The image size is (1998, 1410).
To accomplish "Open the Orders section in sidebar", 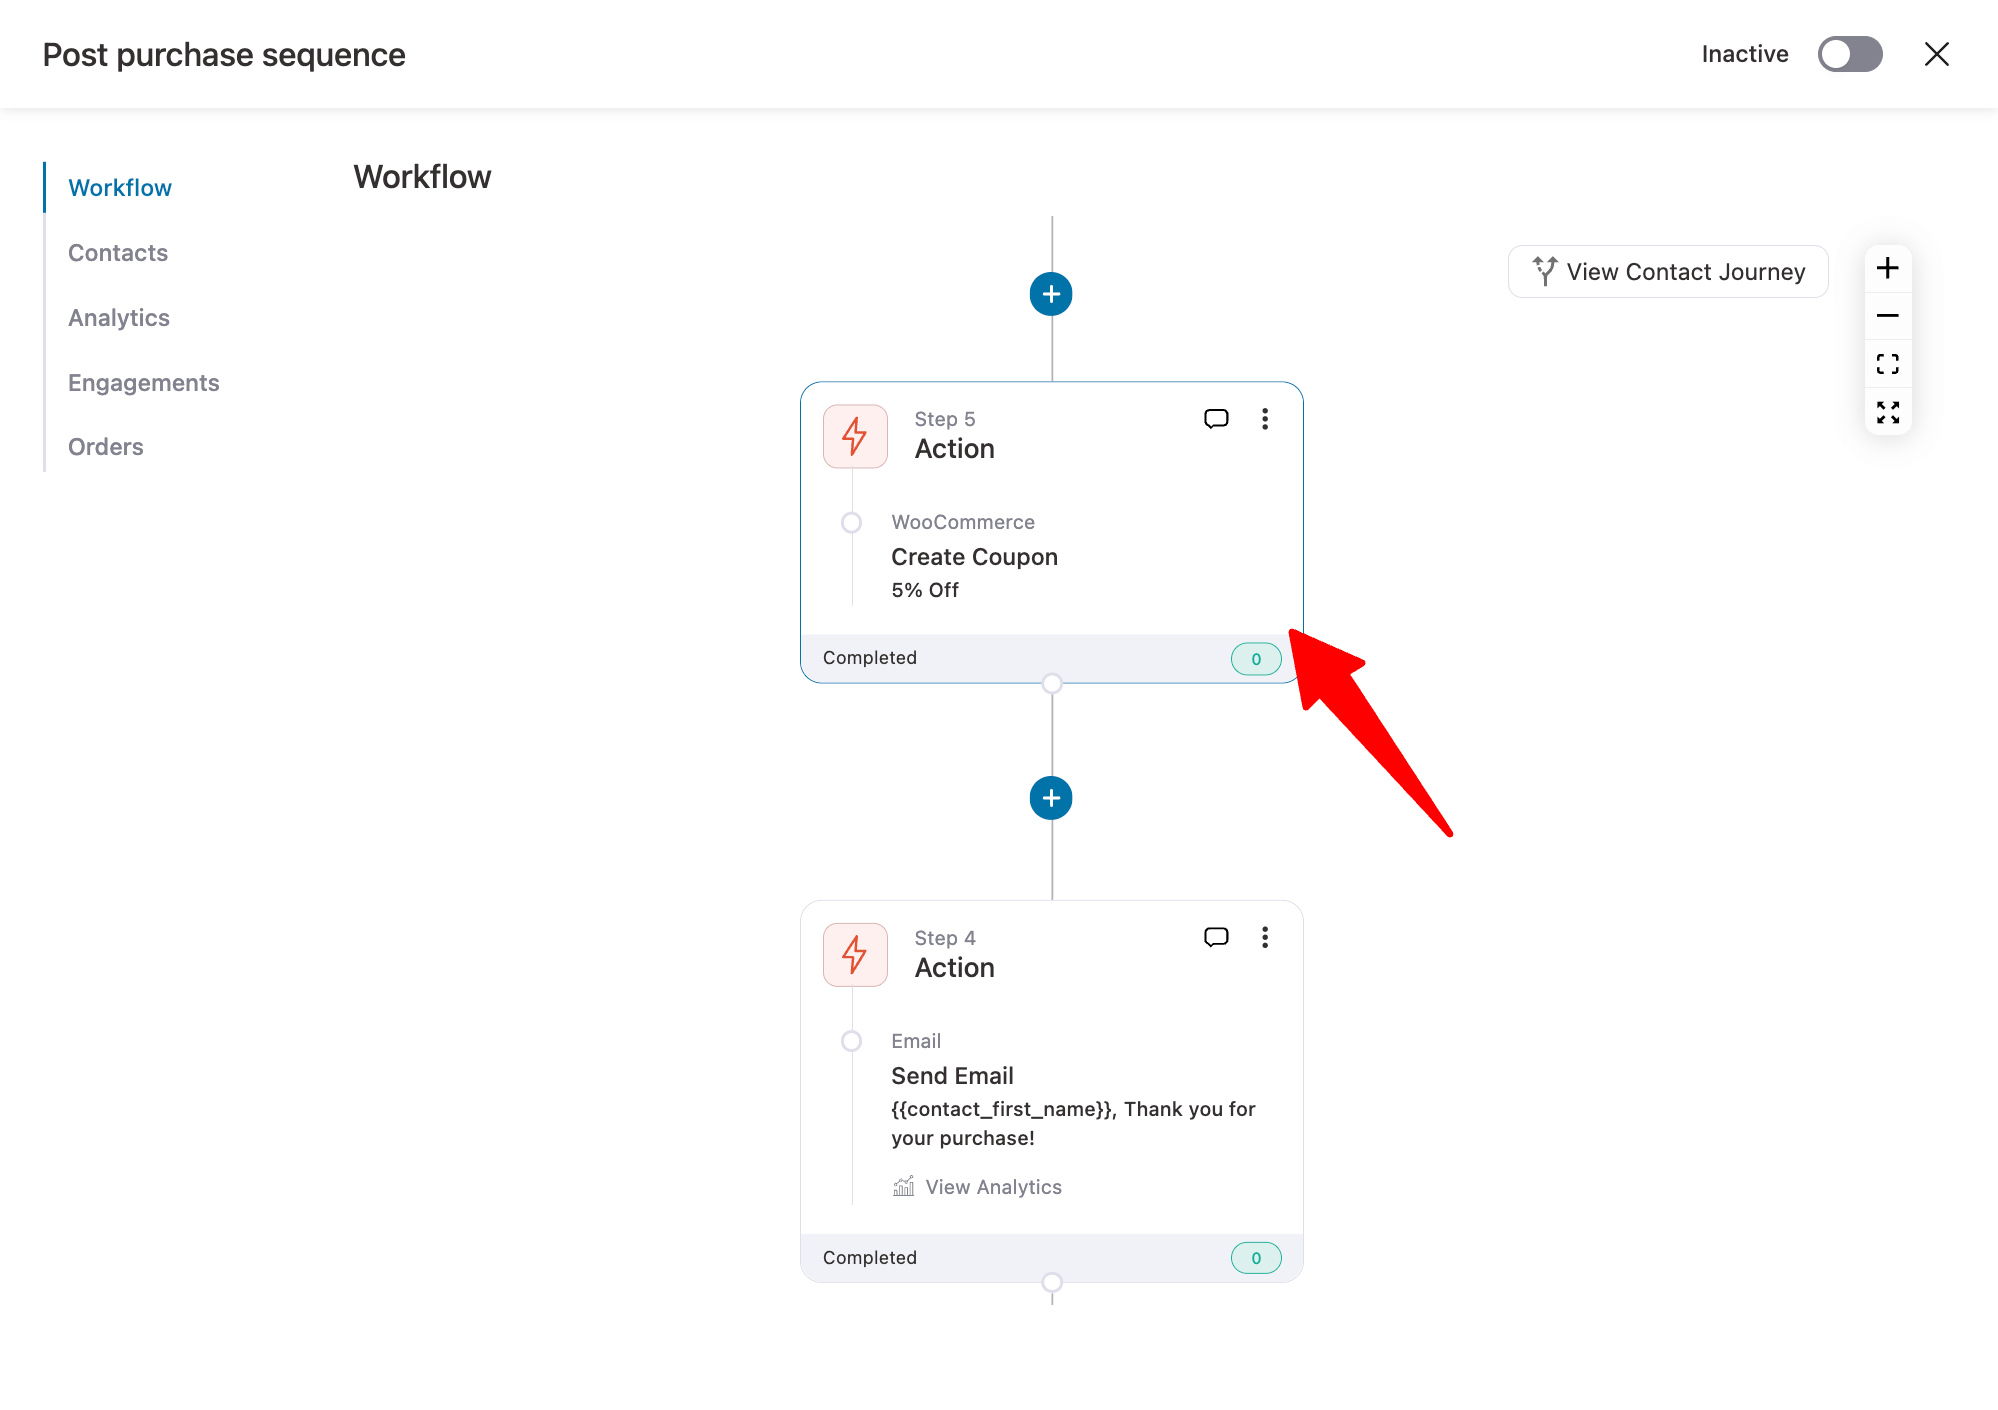I will pyautogui.click(x=105, y=446).
